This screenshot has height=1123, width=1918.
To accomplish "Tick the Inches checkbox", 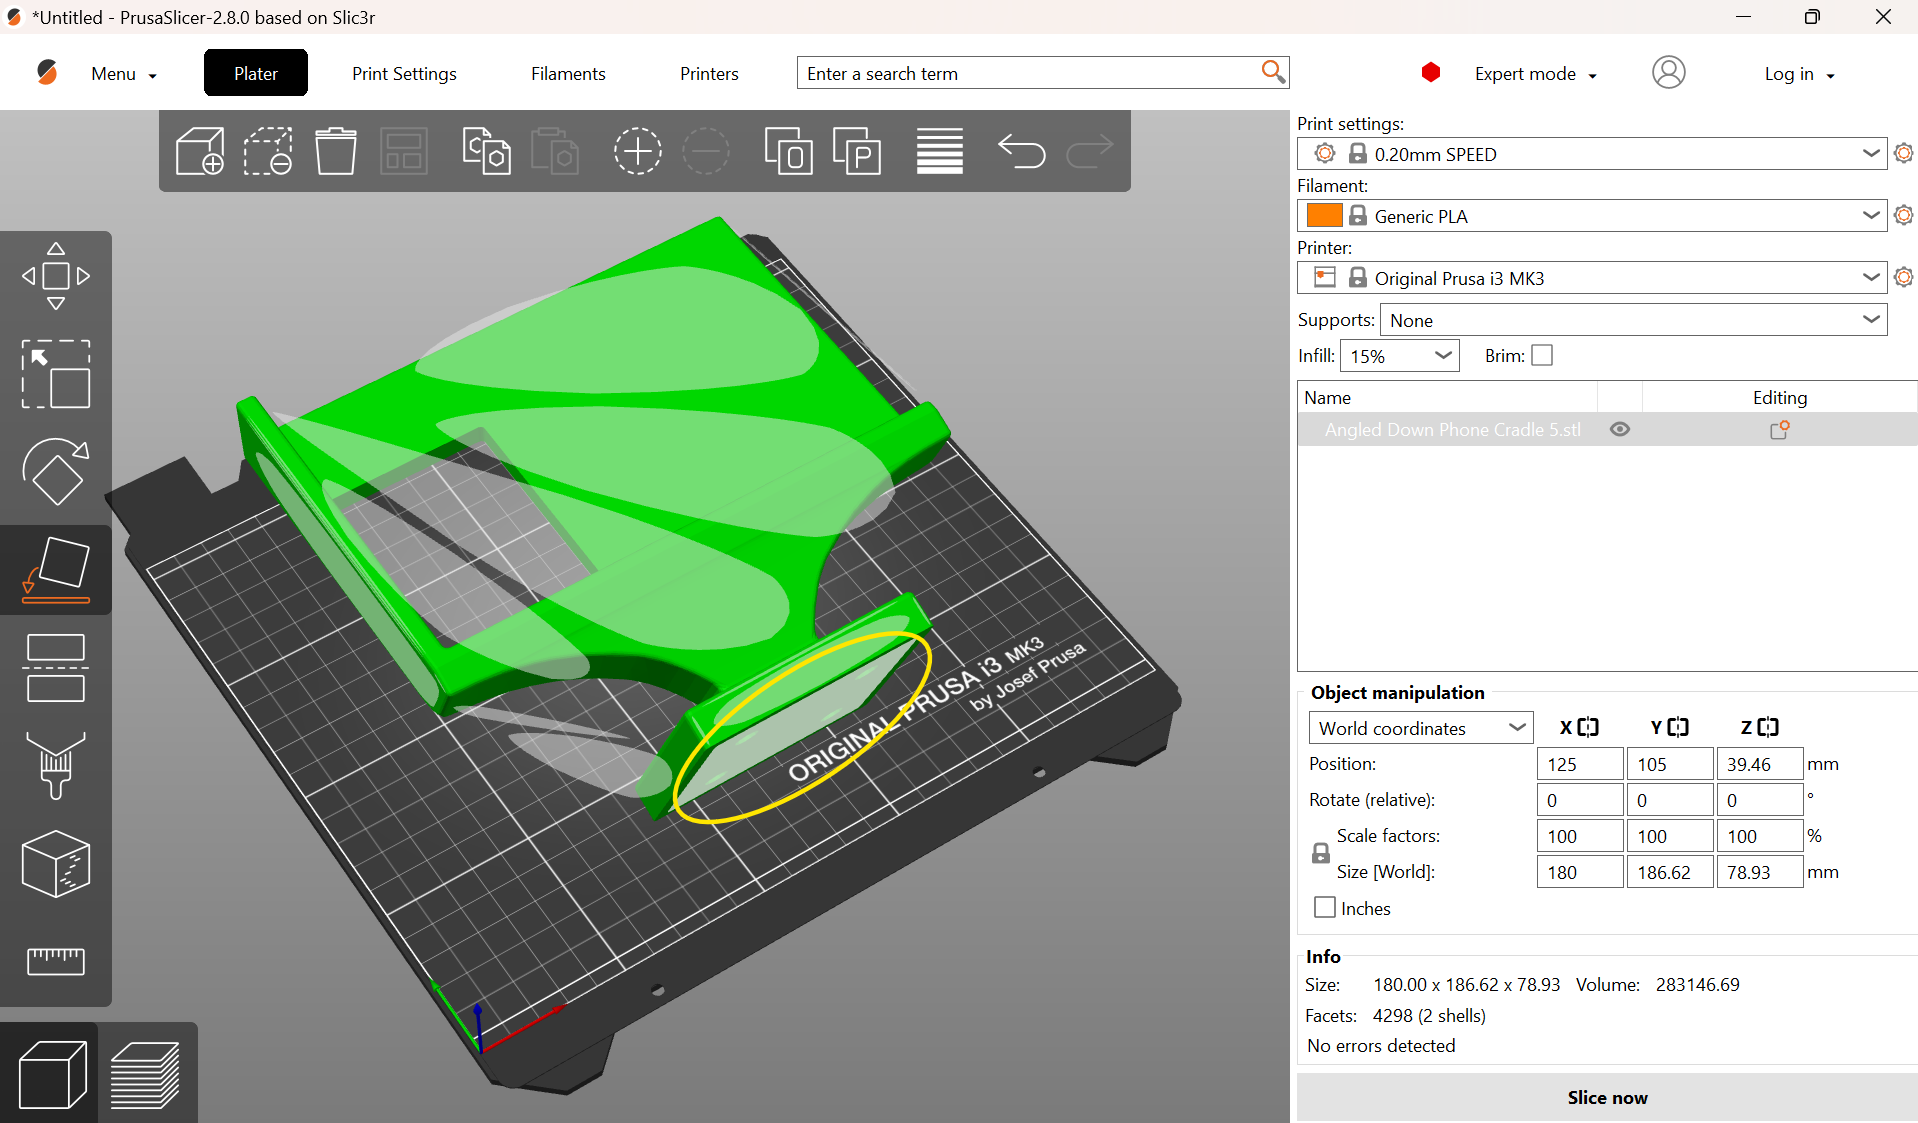I will point(1325,907).
